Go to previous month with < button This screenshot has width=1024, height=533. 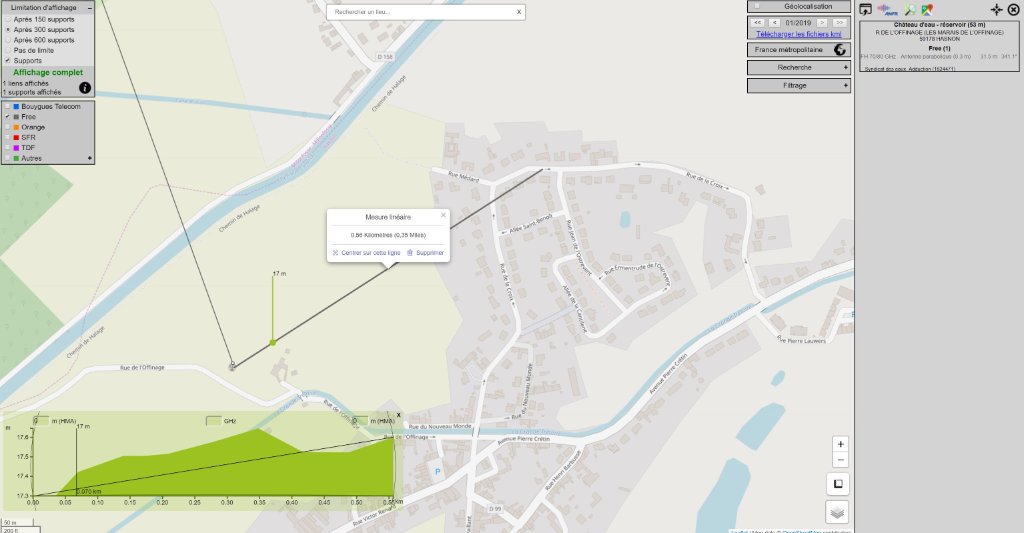pyautogui.click(x=775, y=23)
